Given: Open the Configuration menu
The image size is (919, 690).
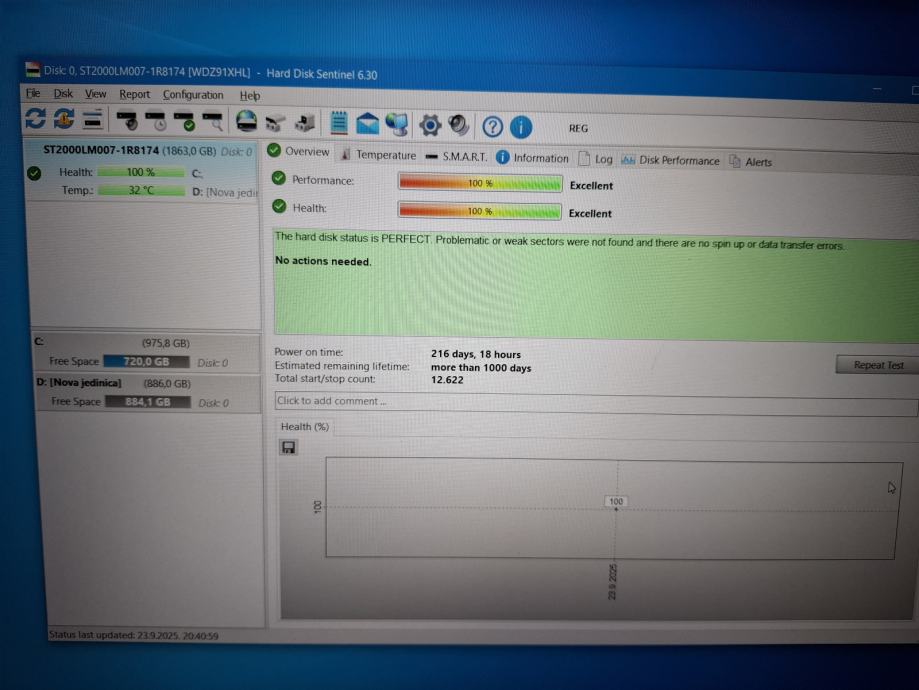Looking at the screenshot, I should point(193,95).
